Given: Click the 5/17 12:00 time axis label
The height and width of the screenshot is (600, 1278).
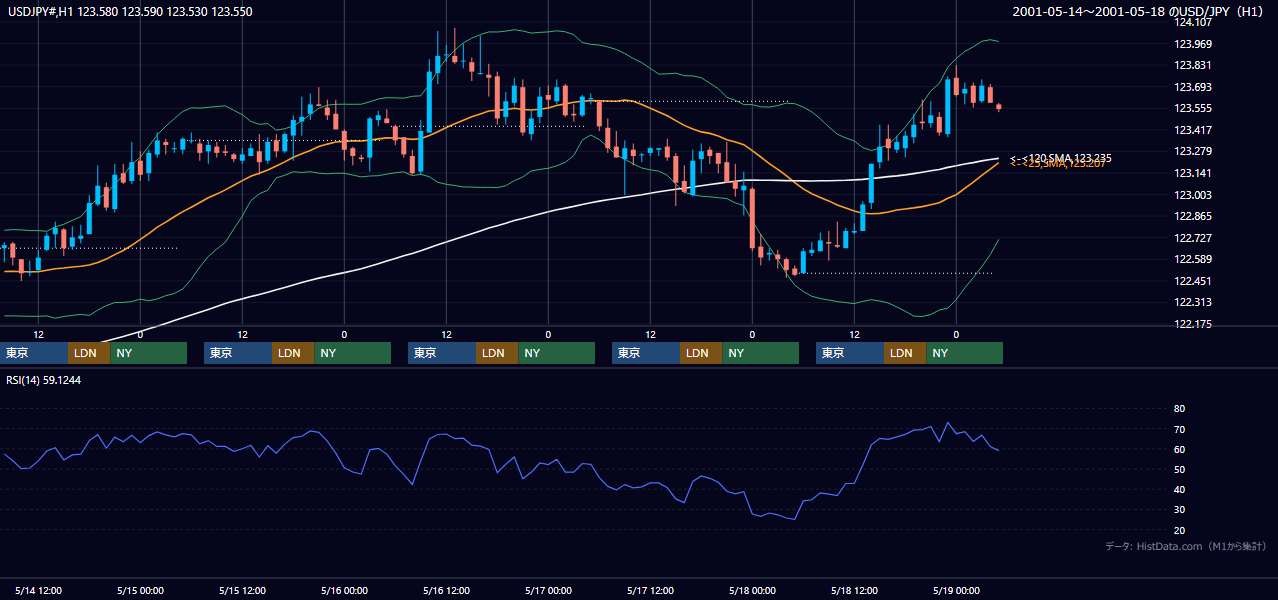Looking at the screenshot, I should [x=651, y=590].
